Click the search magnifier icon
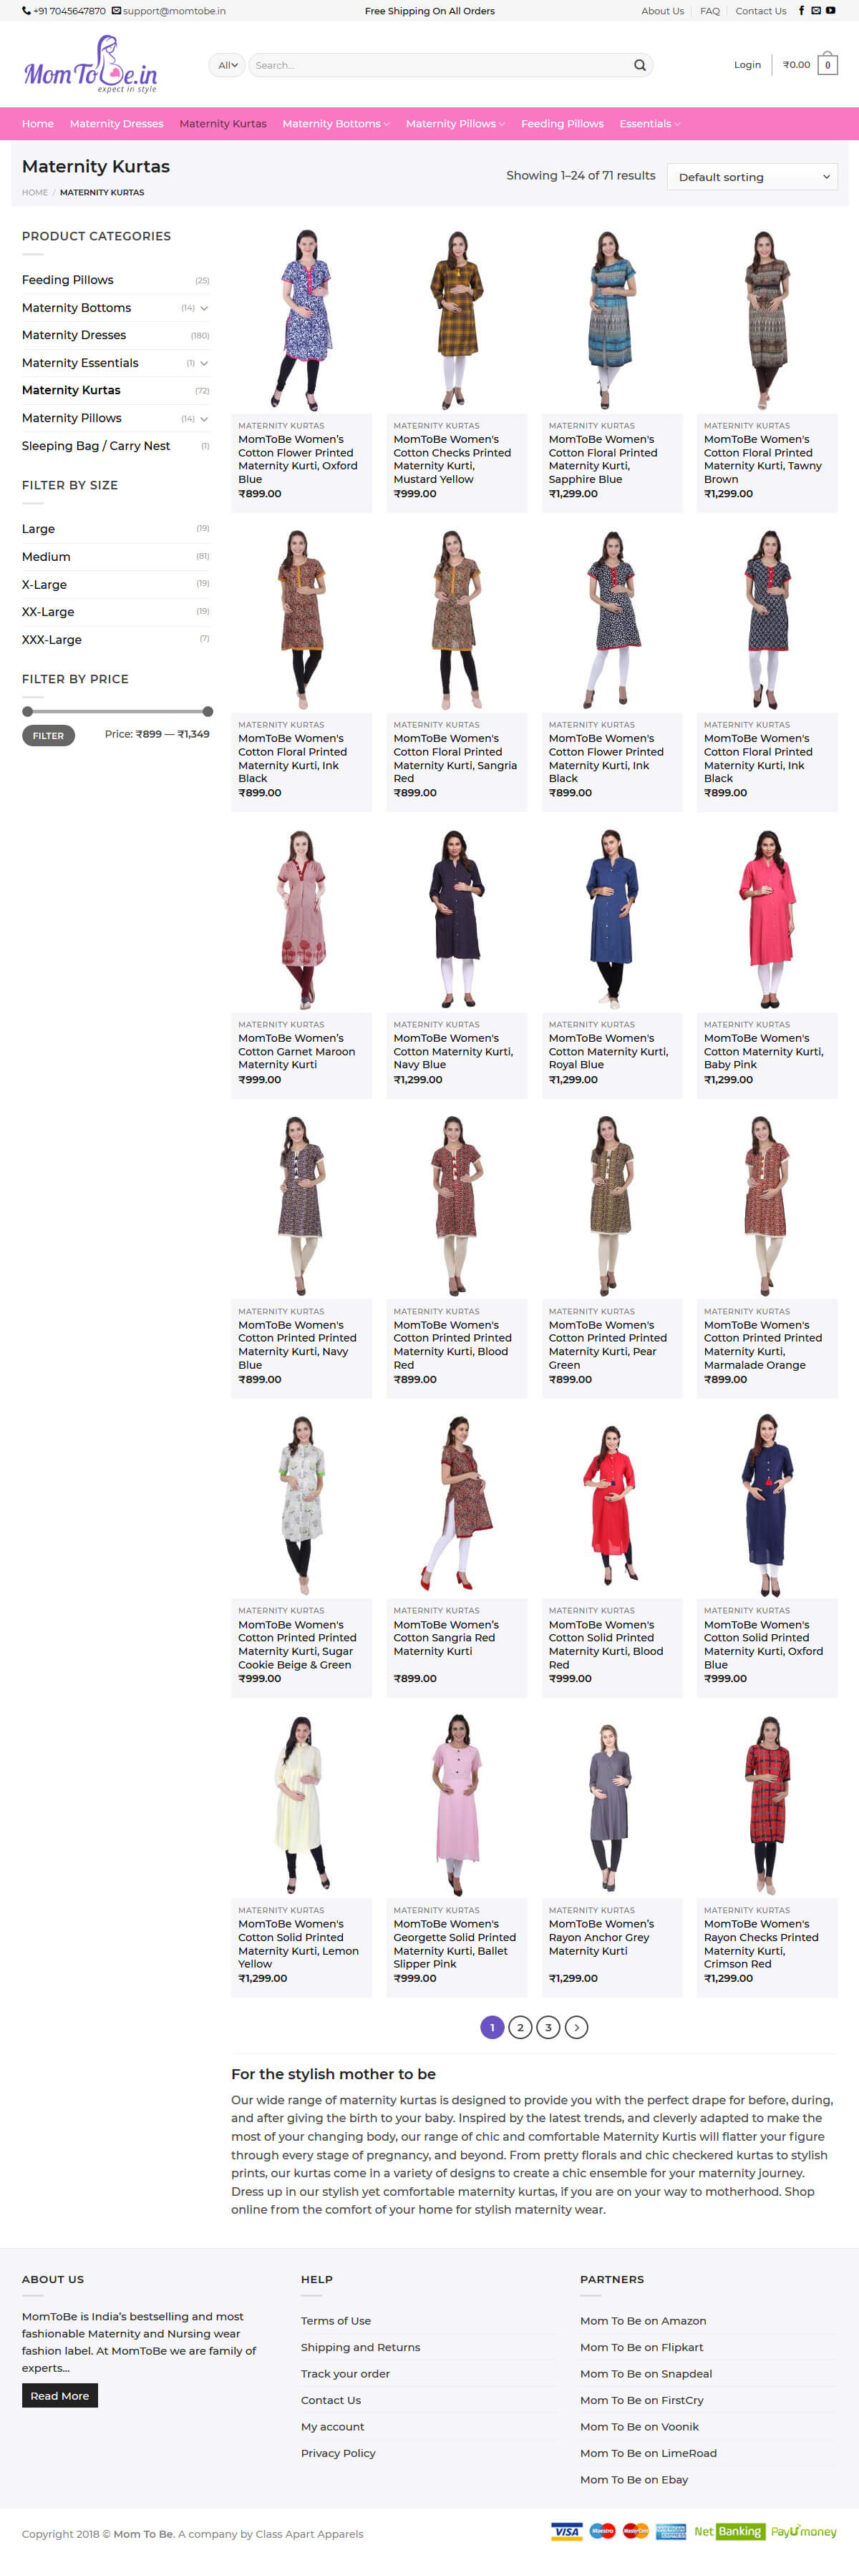The height and width of the screenshot is (2560, 859). point(639,65)
